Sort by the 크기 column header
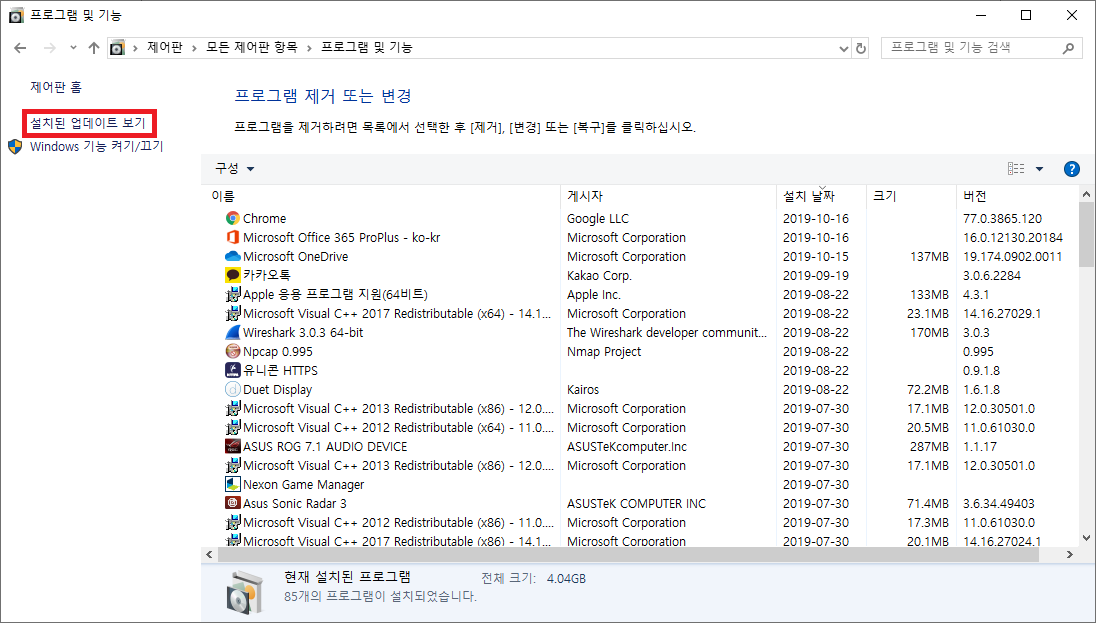This screenshot has height=623, width=1096. [x=911, y=196]
